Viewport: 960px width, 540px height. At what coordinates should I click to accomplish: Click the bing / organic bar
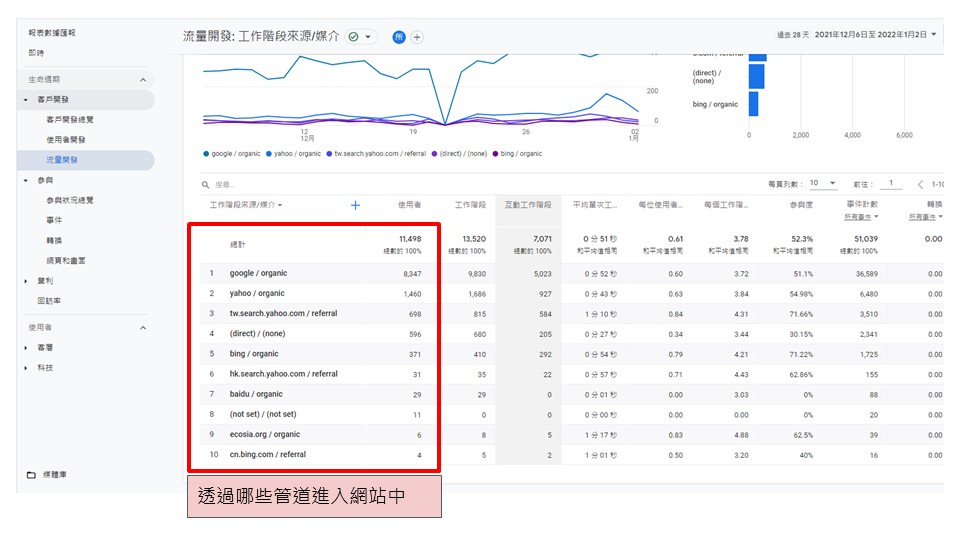[x=754, y=104]
